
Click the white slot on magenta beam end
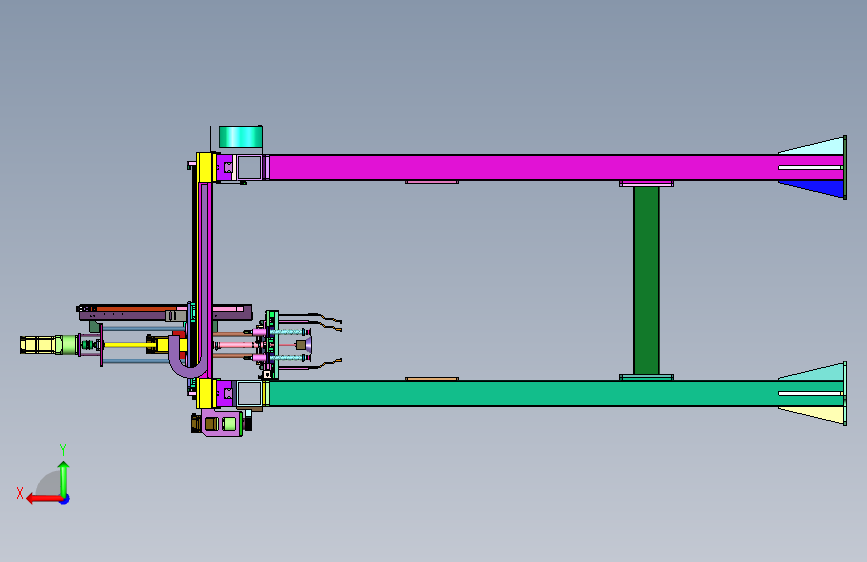810,168
